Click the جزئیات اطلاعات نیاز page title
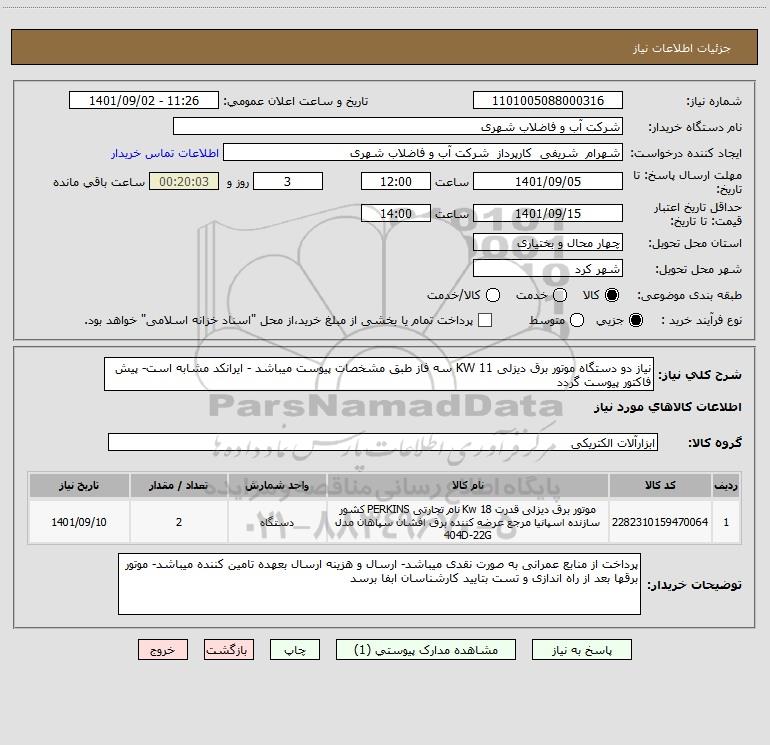Image resolution: width=770 pixels, height=745 pixels. tap(682, 48)
